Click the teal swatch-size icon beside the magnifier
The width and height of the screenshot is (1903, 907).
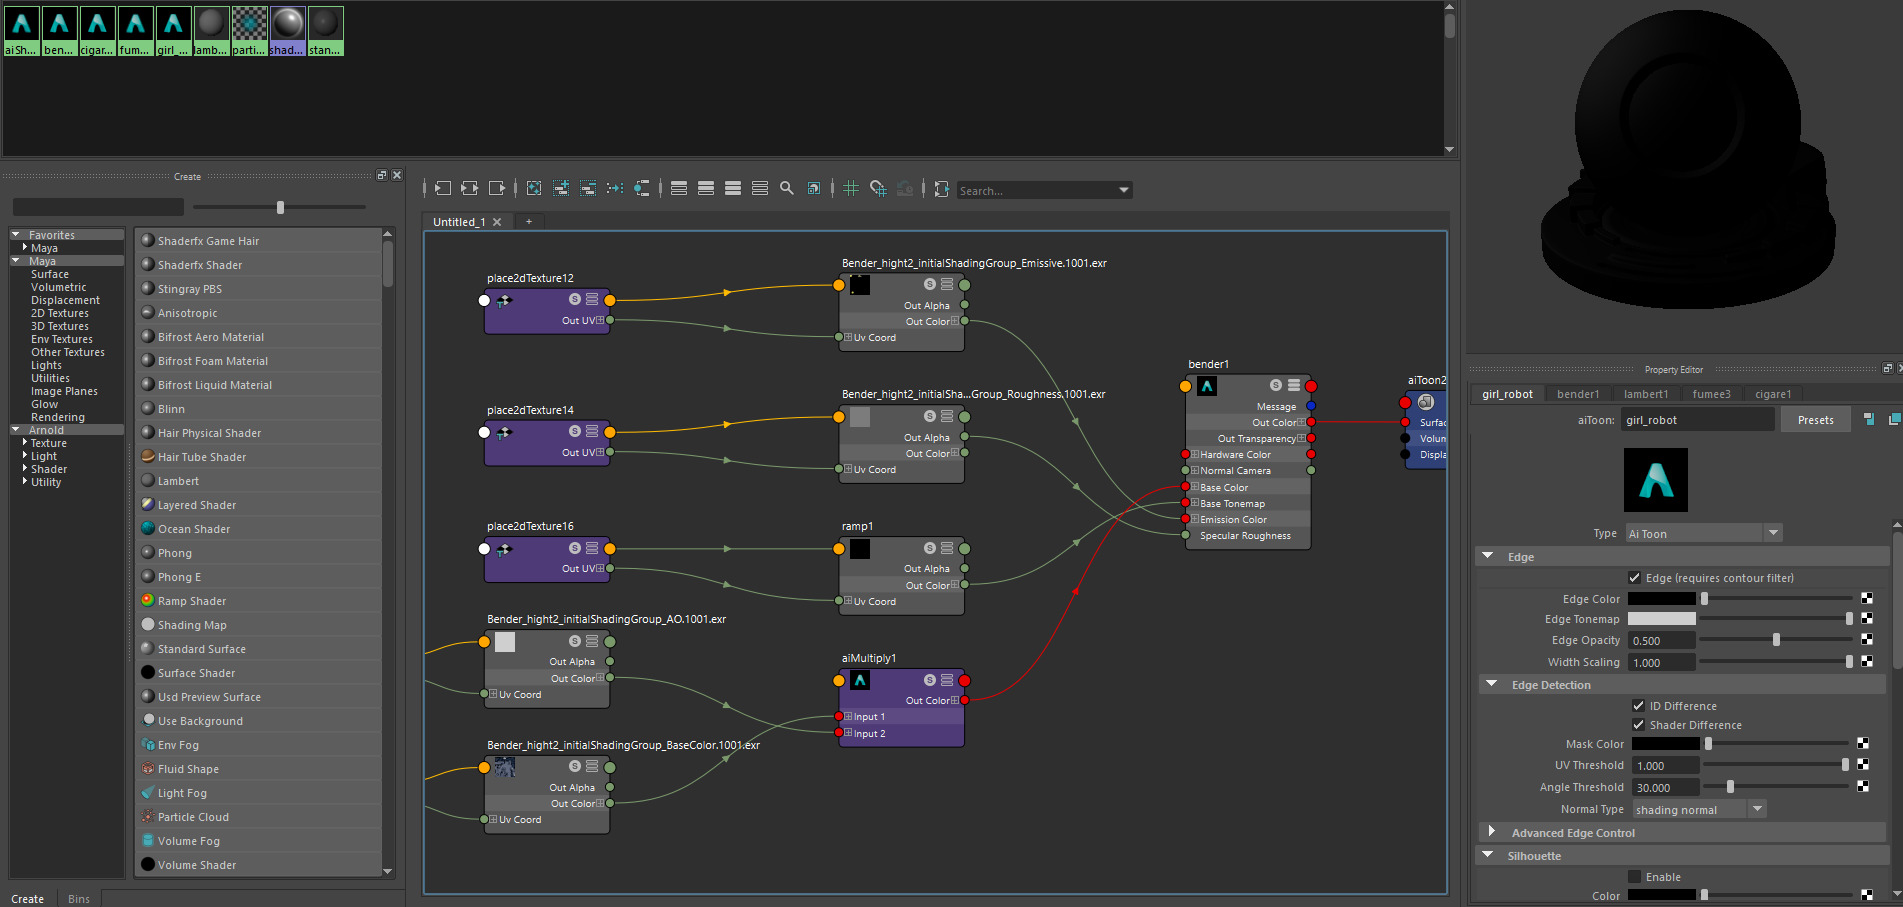(814, 188)
